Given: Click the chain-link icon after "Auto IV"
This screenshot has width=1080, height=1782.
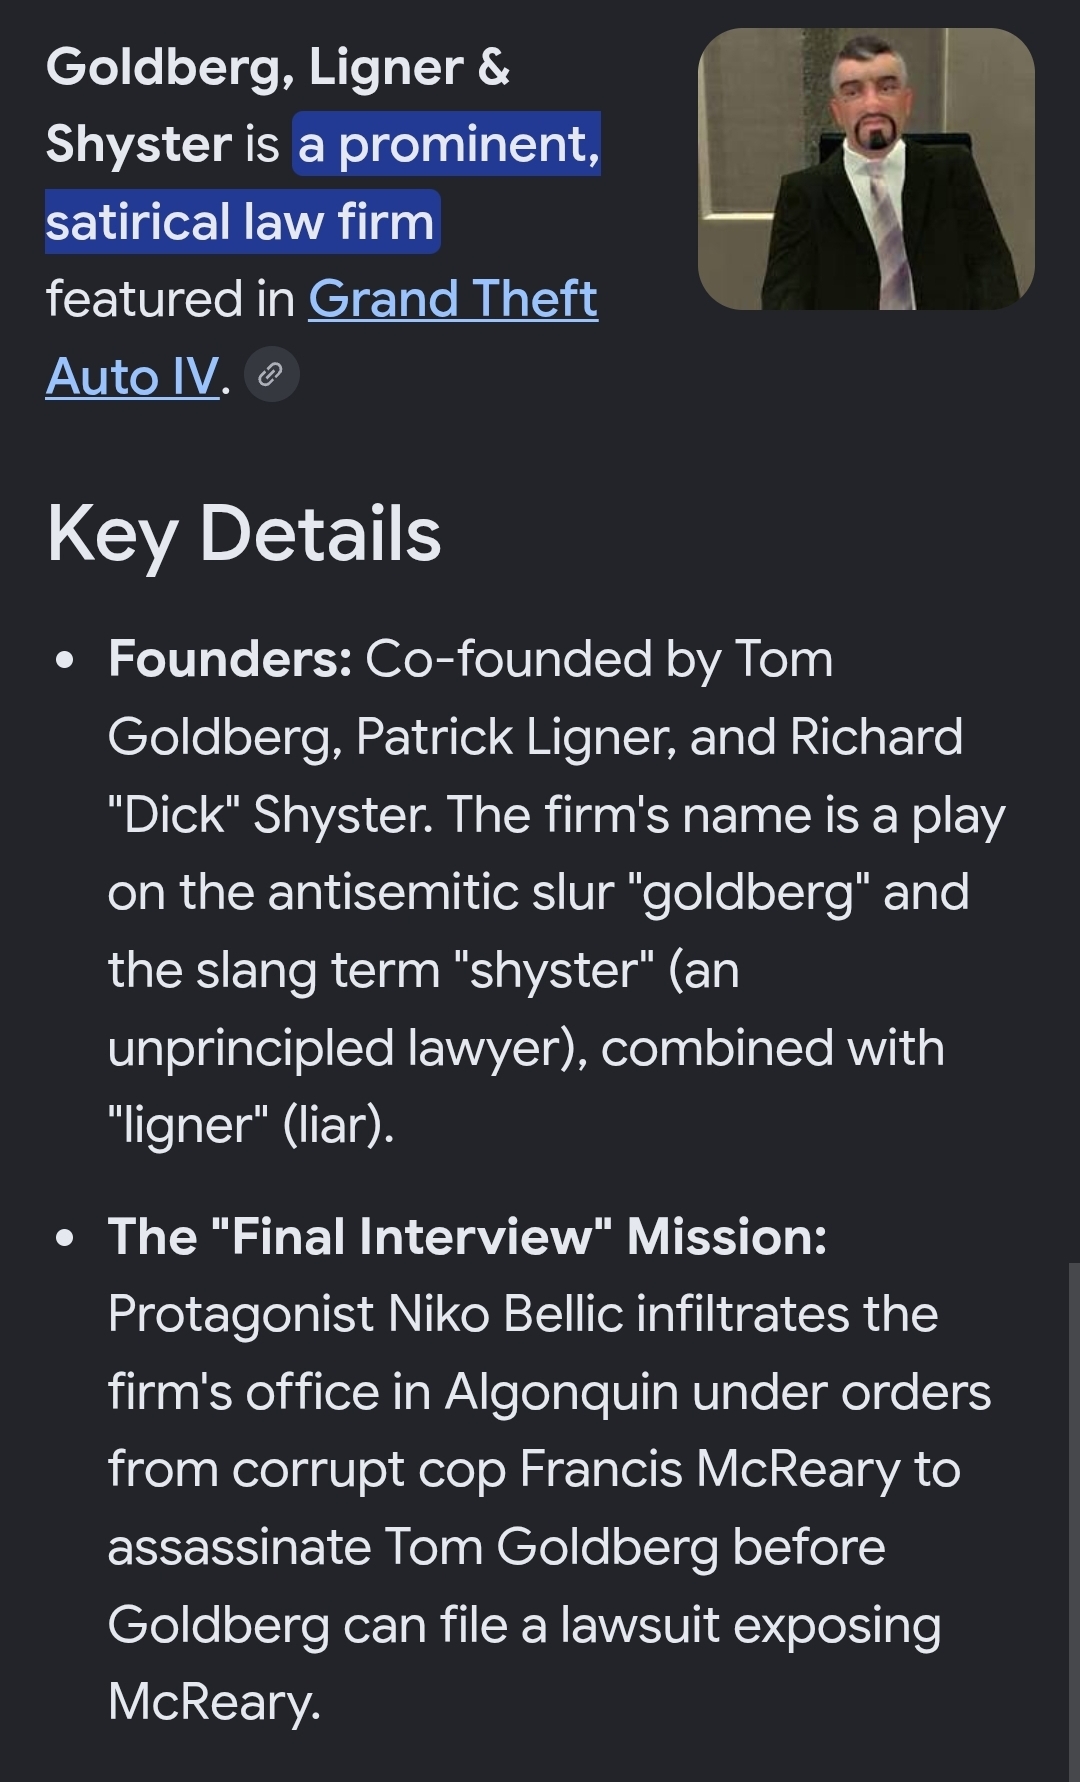Looking at the screenshot, I should pos(271,375).
